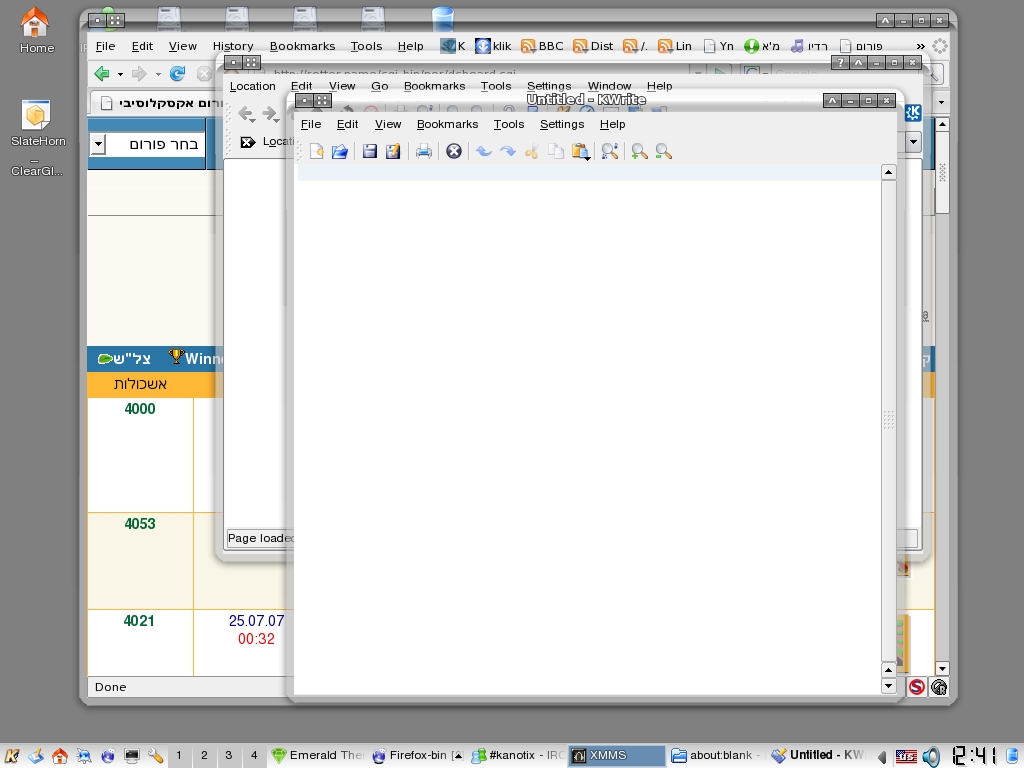Click the Home house icon in panel
The image size is (1024, 768).
(59, 756)
